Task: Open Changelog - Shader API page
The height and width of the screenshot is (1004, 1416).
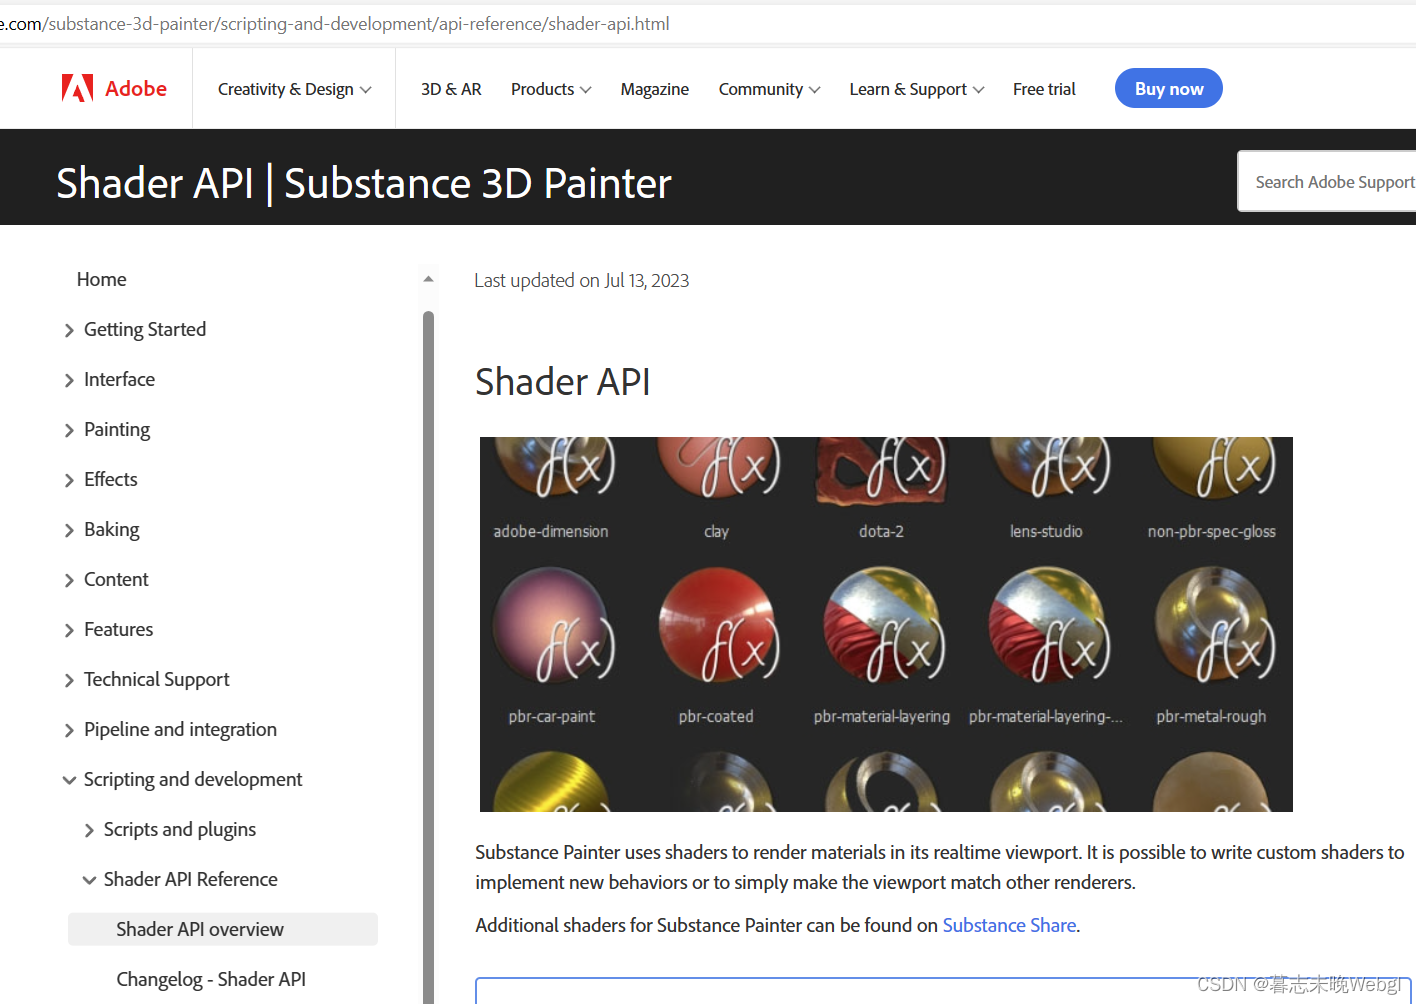Action: pos(211,979)
